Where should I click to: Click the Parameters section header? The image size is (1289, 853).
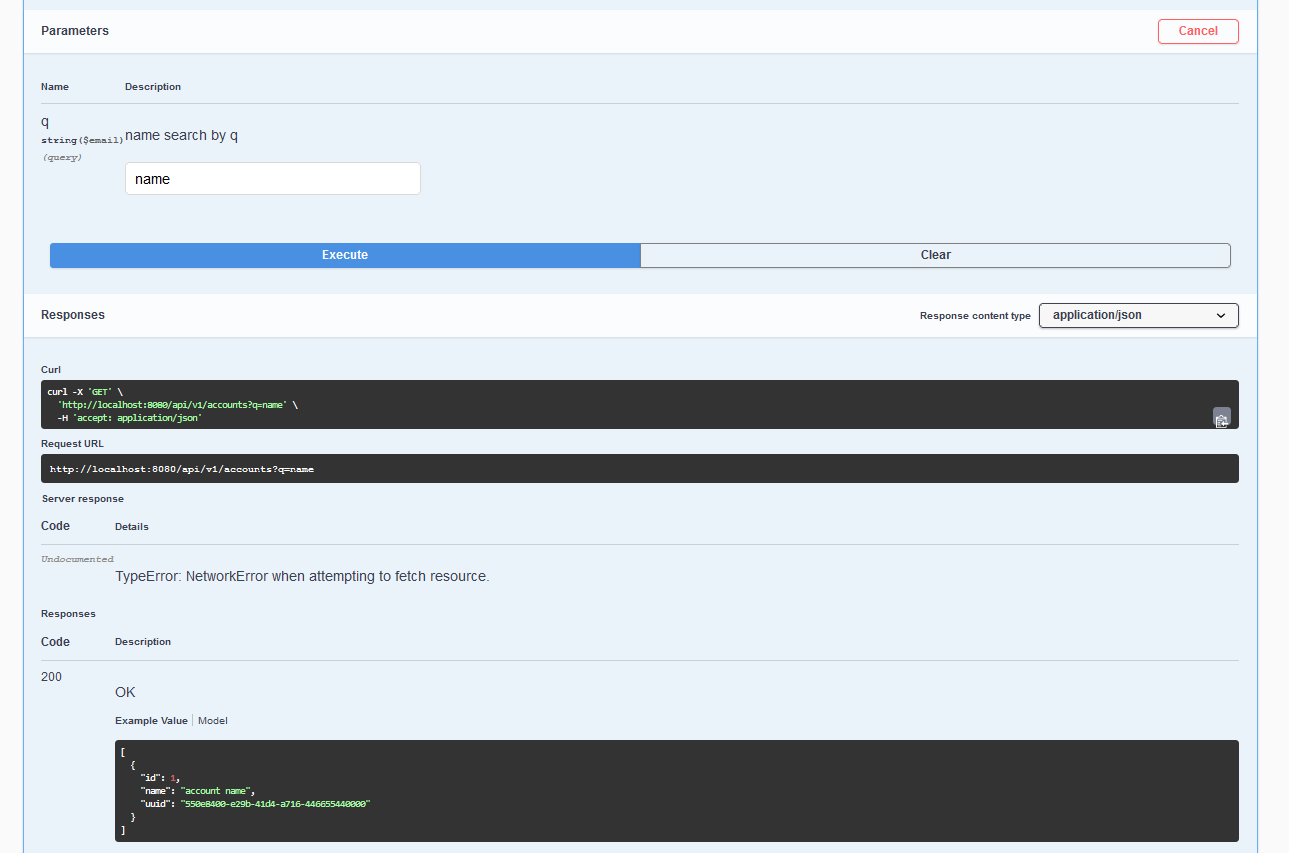75,31
